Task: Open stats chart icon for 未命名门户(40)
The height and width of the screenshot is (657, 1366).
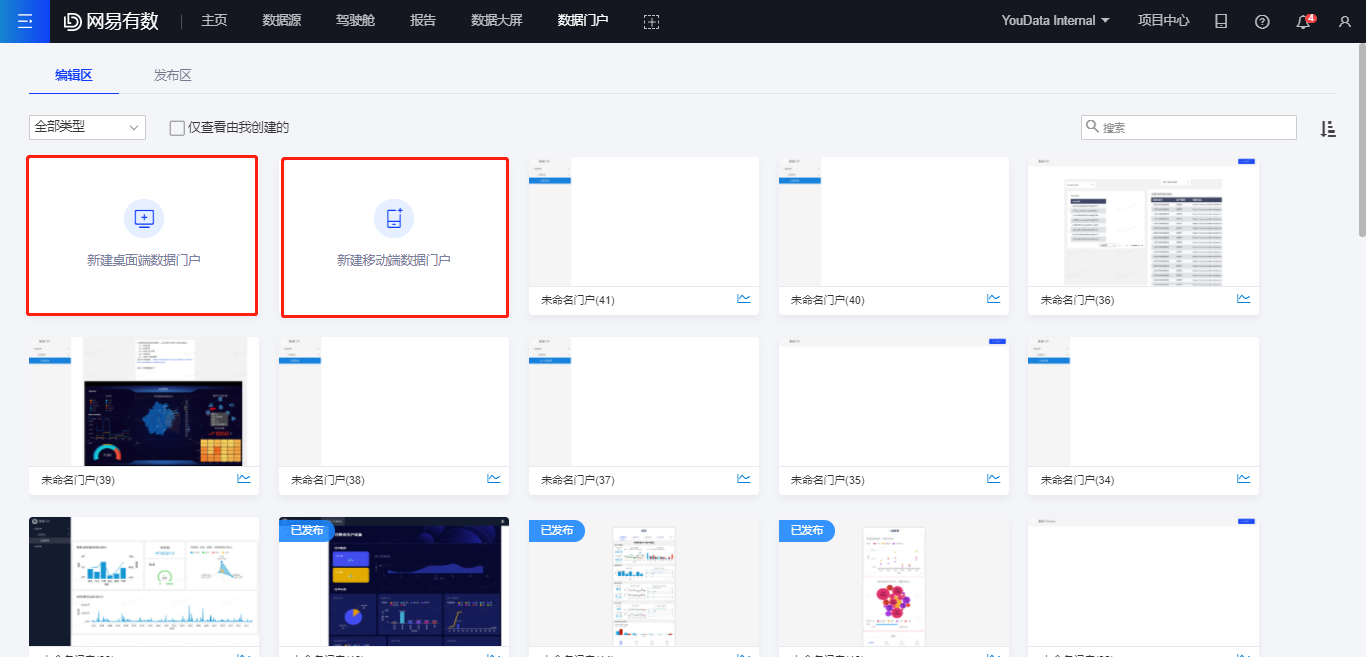Action: point(993,298)
